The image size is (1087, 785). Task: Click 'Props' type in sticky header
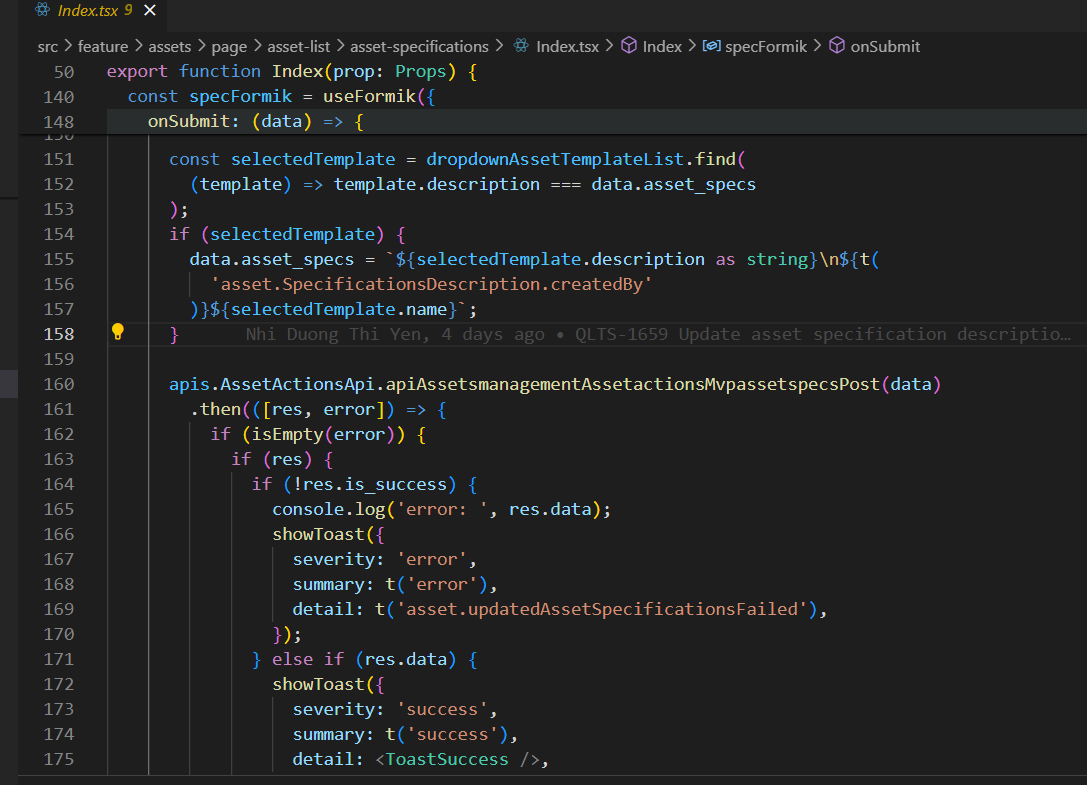coord(421,71)
